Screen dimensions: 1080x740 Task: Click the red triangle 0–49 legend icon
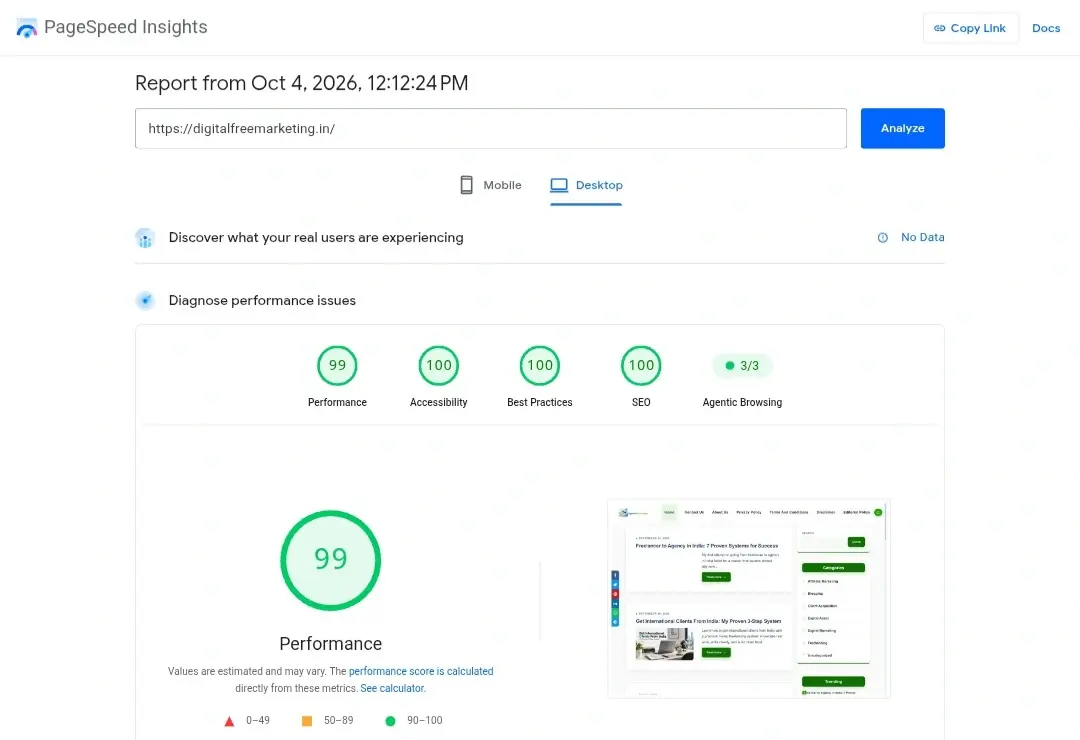(x=229, y=721)
